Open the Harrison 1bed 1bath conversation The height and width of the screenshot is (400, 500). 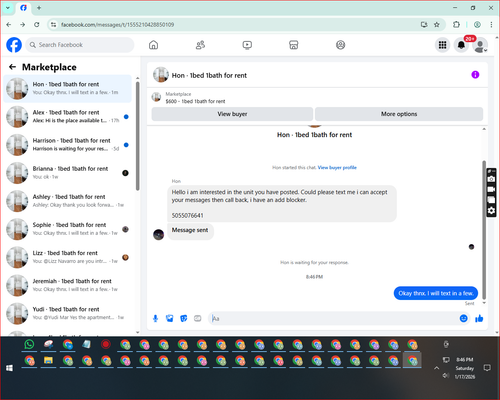(68, 145)
